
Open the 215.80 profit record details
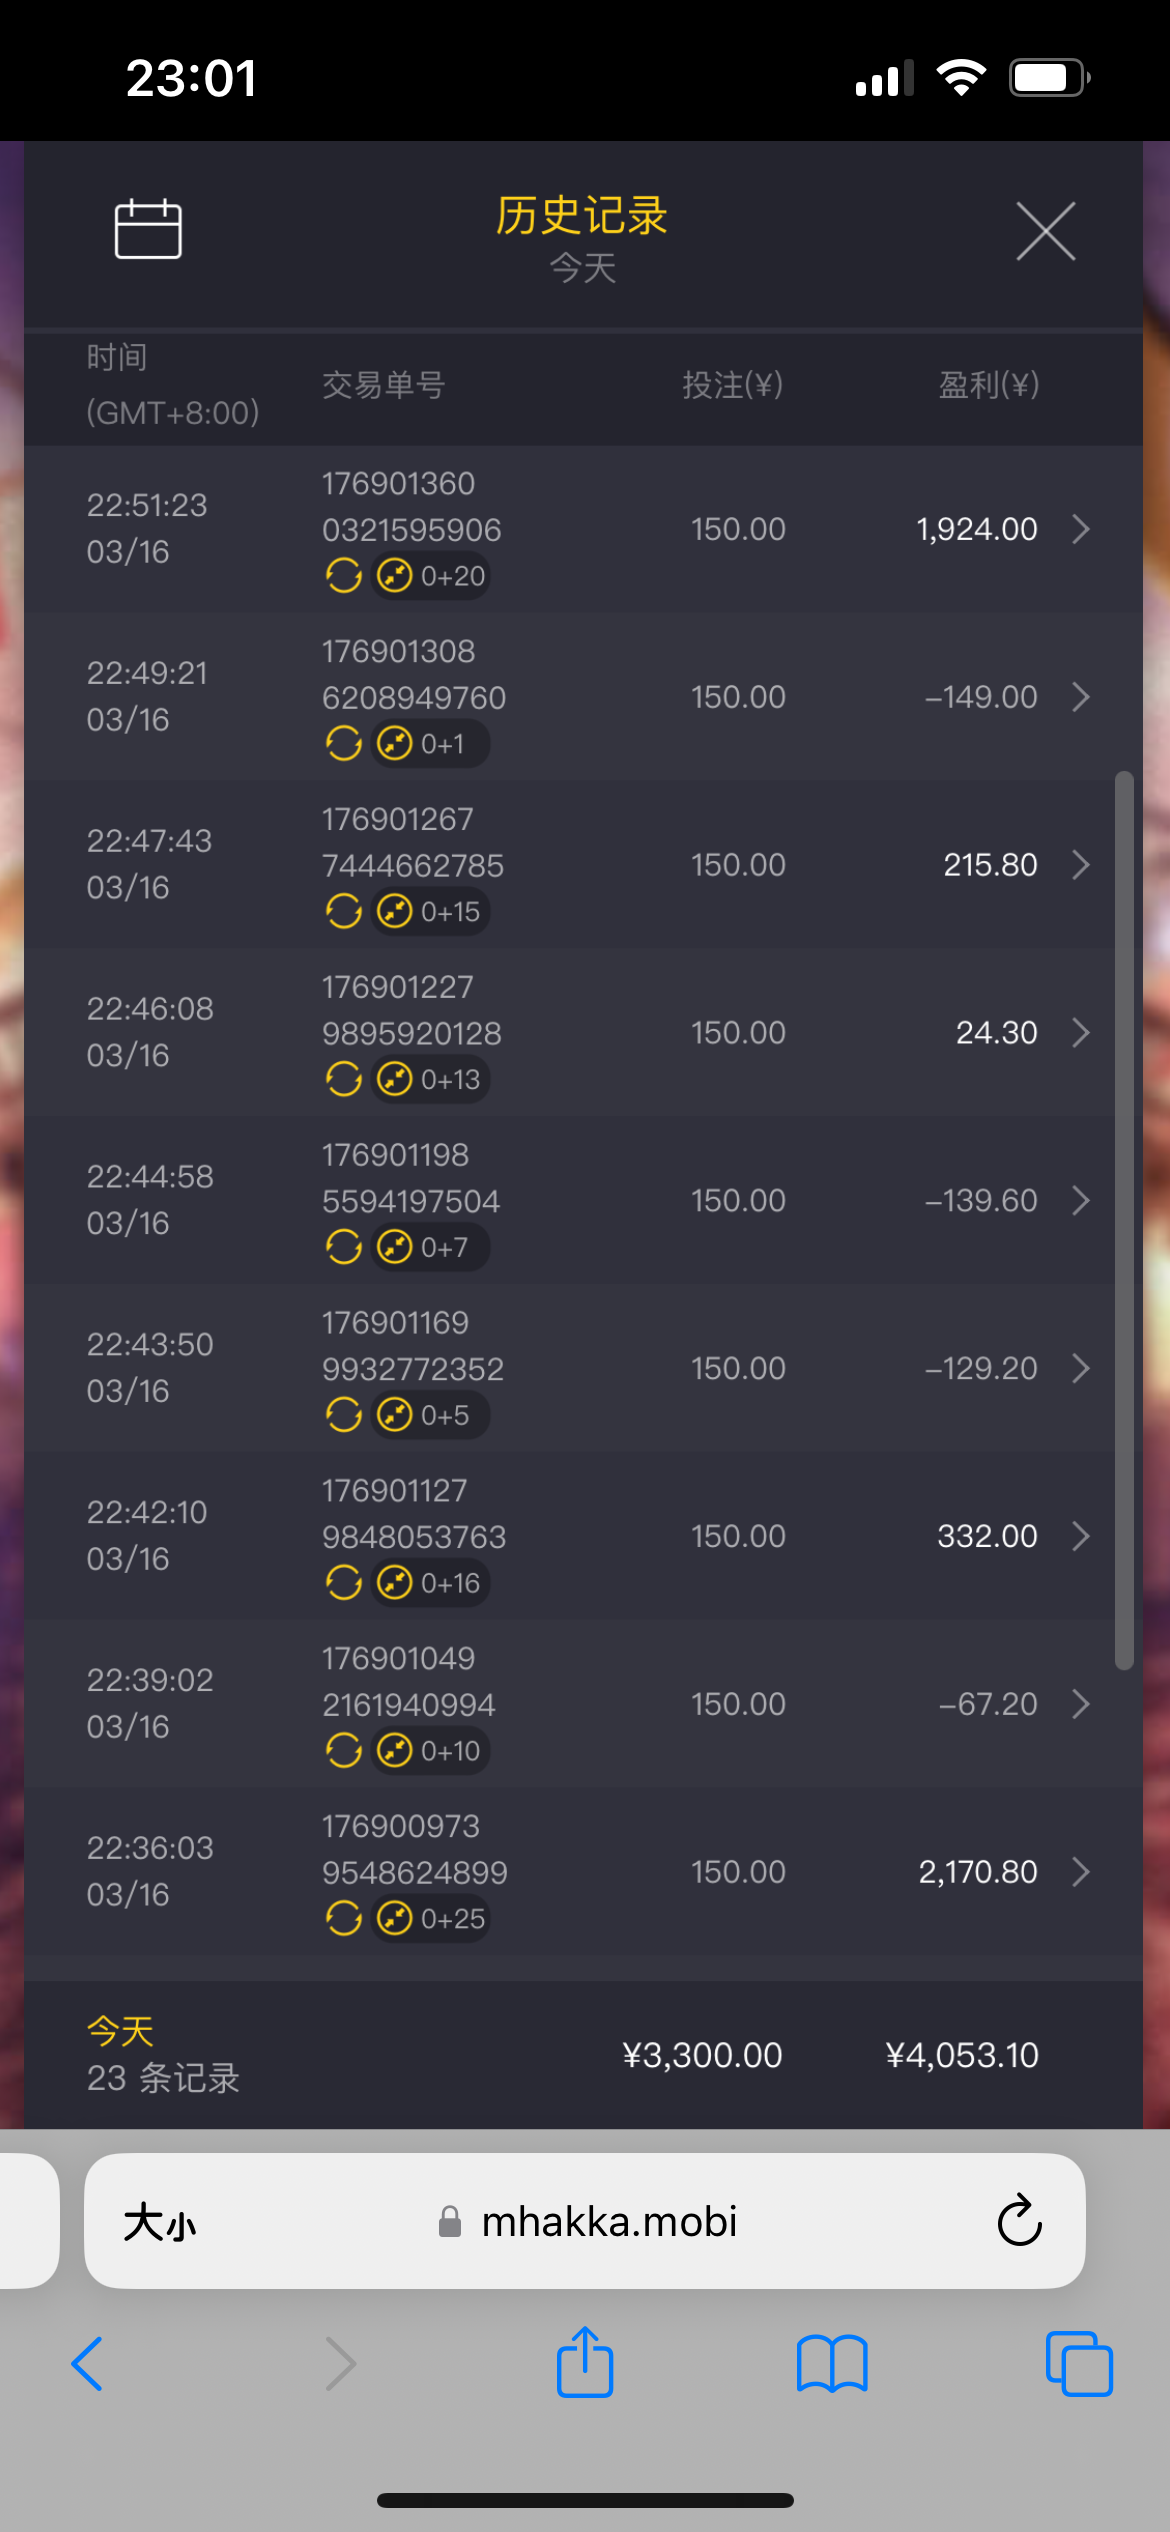pyautogui.click(x=1080, y=865)
